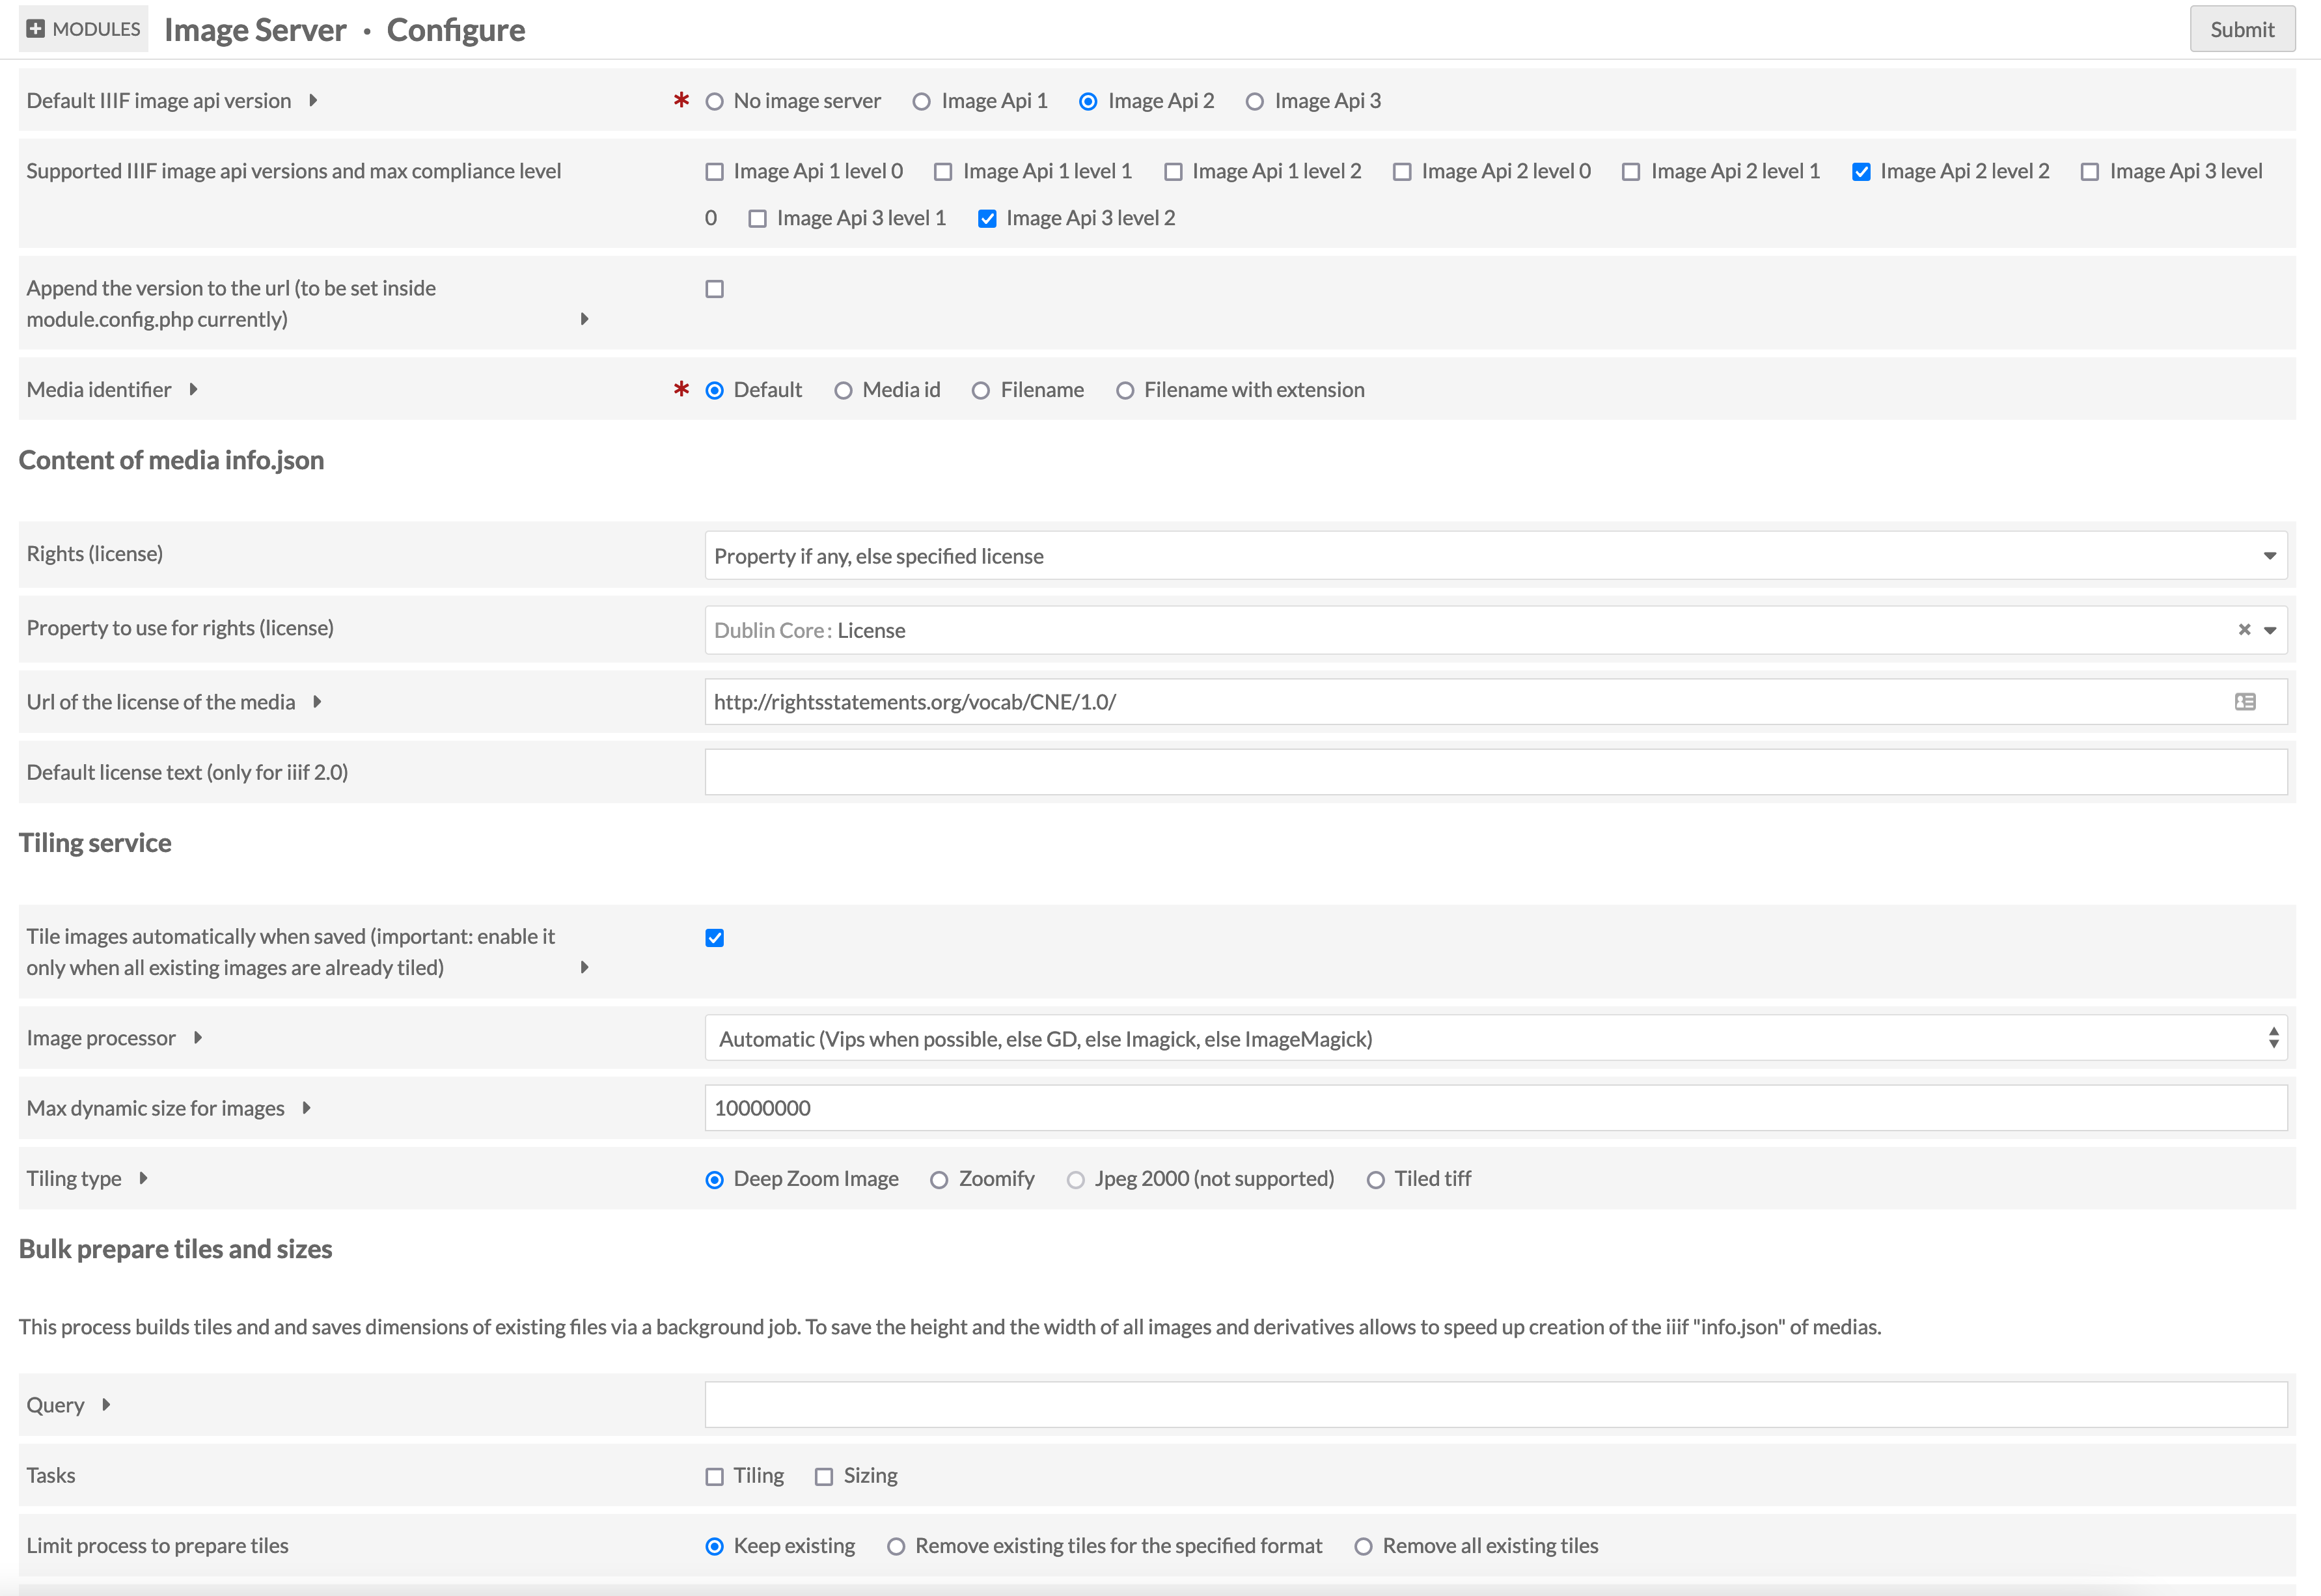This screenshot has height=1596, width=2321.
Task: Expand info arrow next to Tiling type
Action: coord(143,1178)
